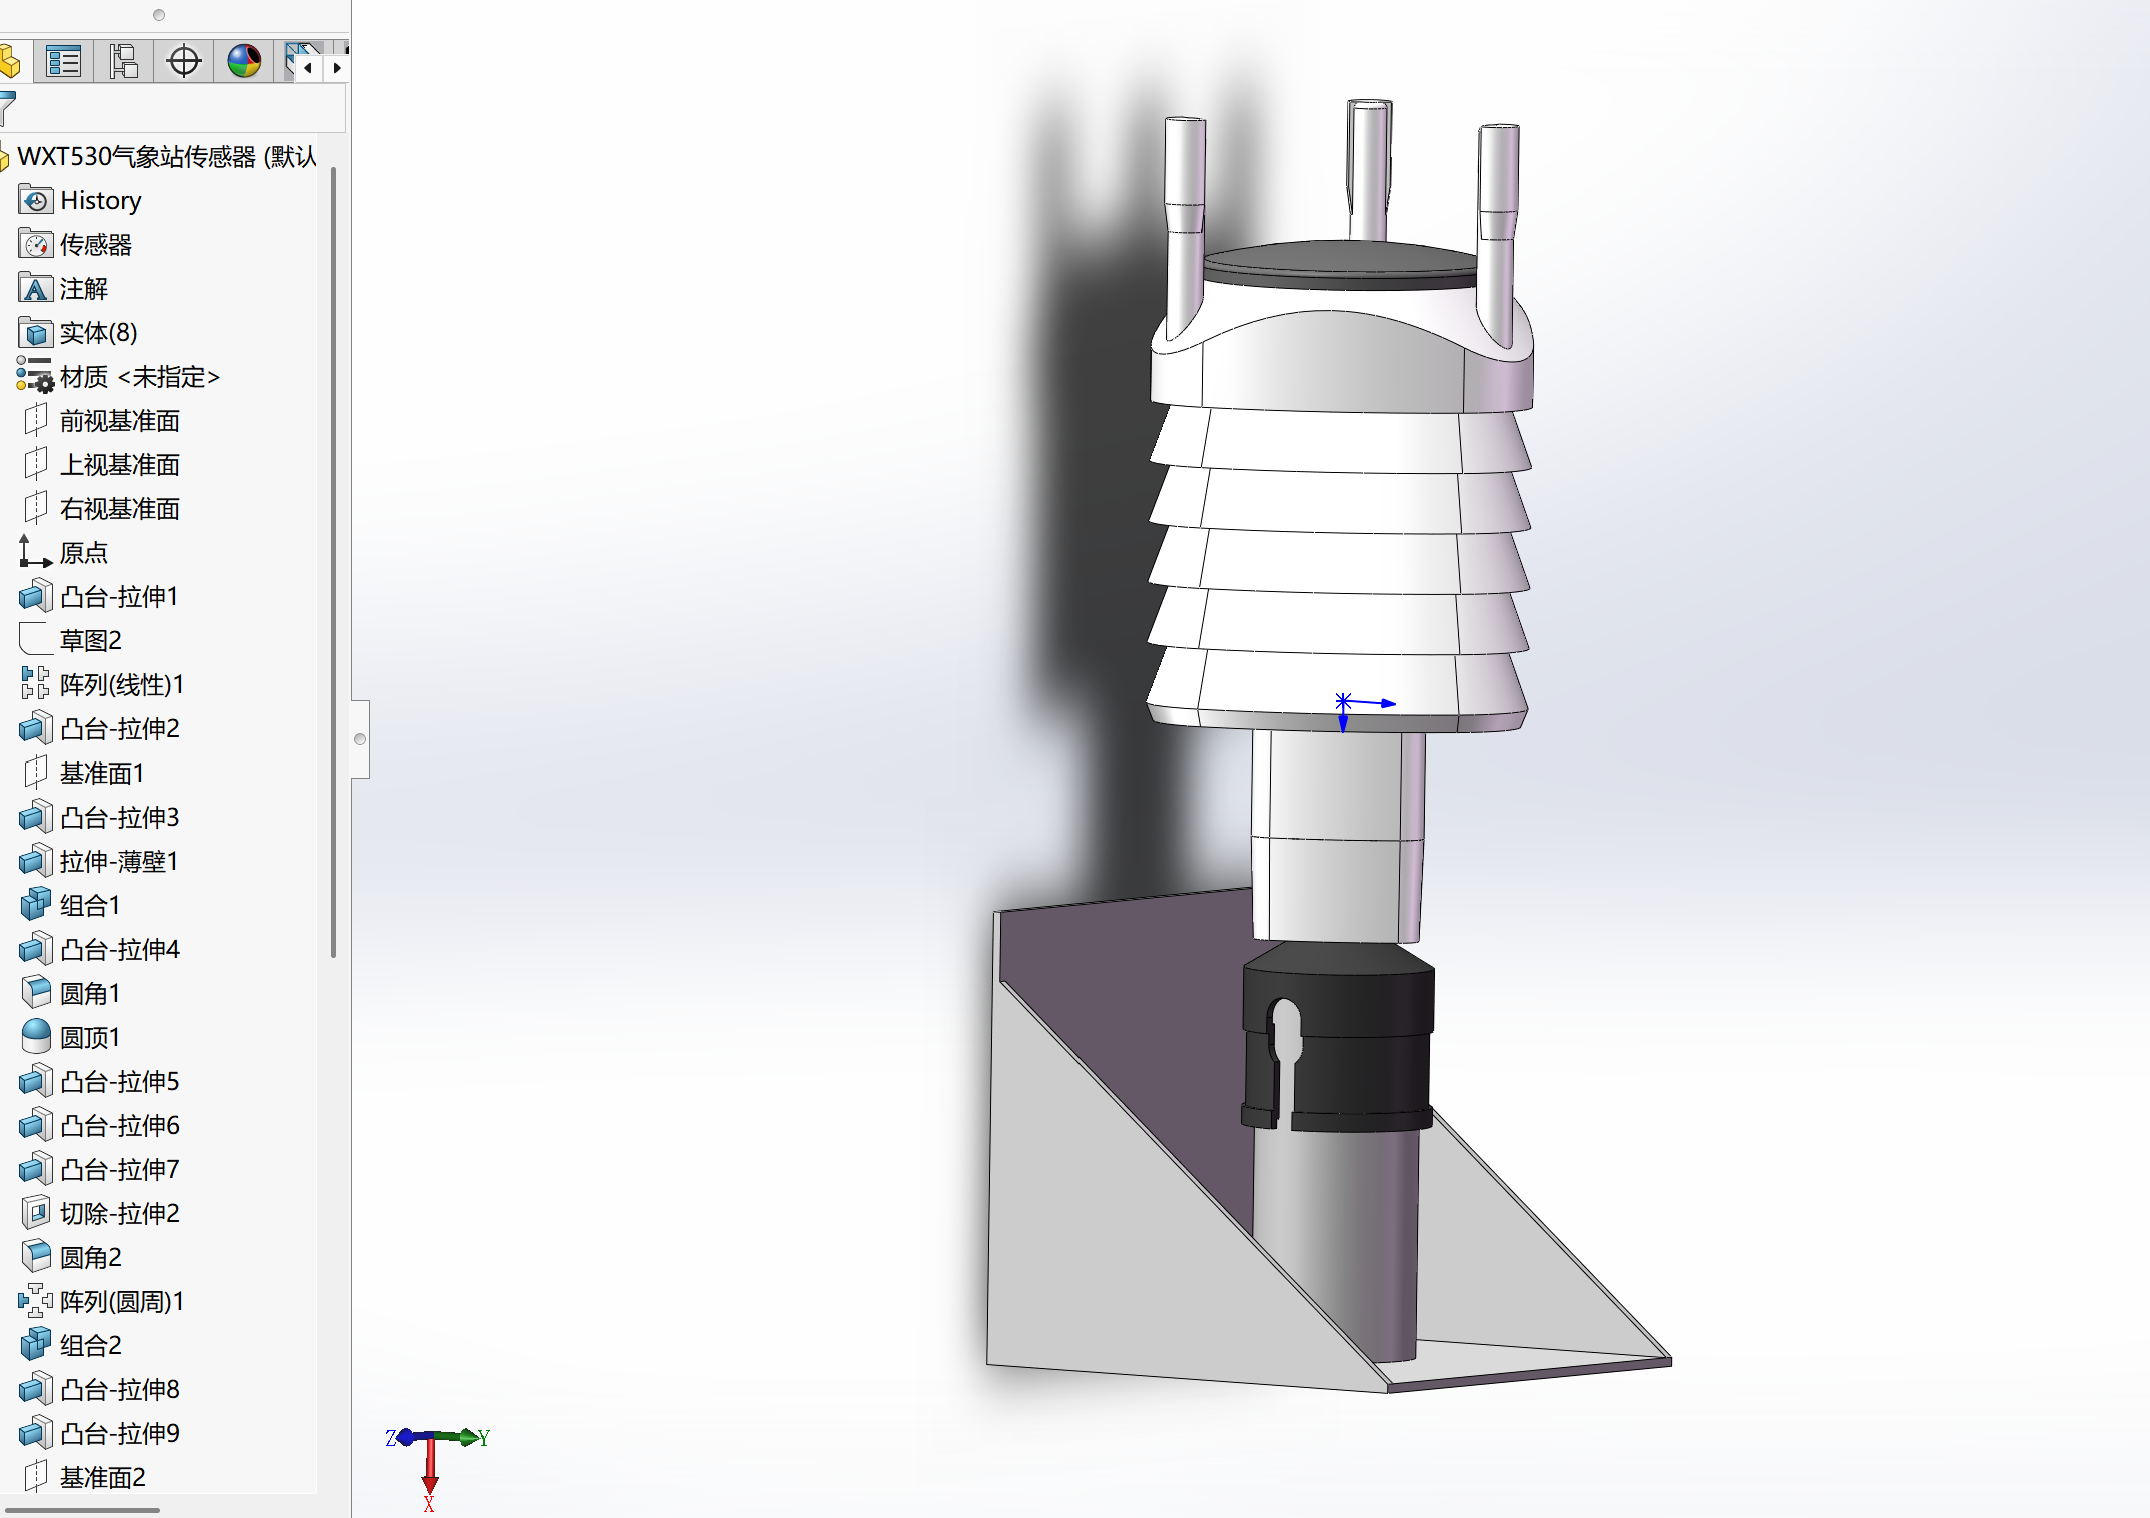Click the 传感器 sensors folder icon
Image resolution: width=2150 pixels, height=1518 pixels.
pos(36,244)
